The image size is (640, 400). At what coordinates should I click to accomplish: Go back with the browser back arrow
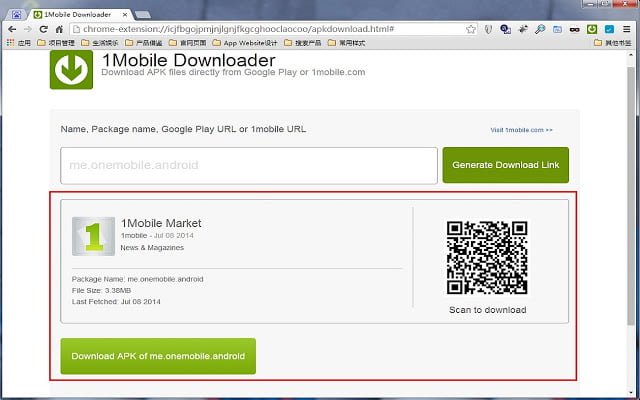[x=12, y=29]
